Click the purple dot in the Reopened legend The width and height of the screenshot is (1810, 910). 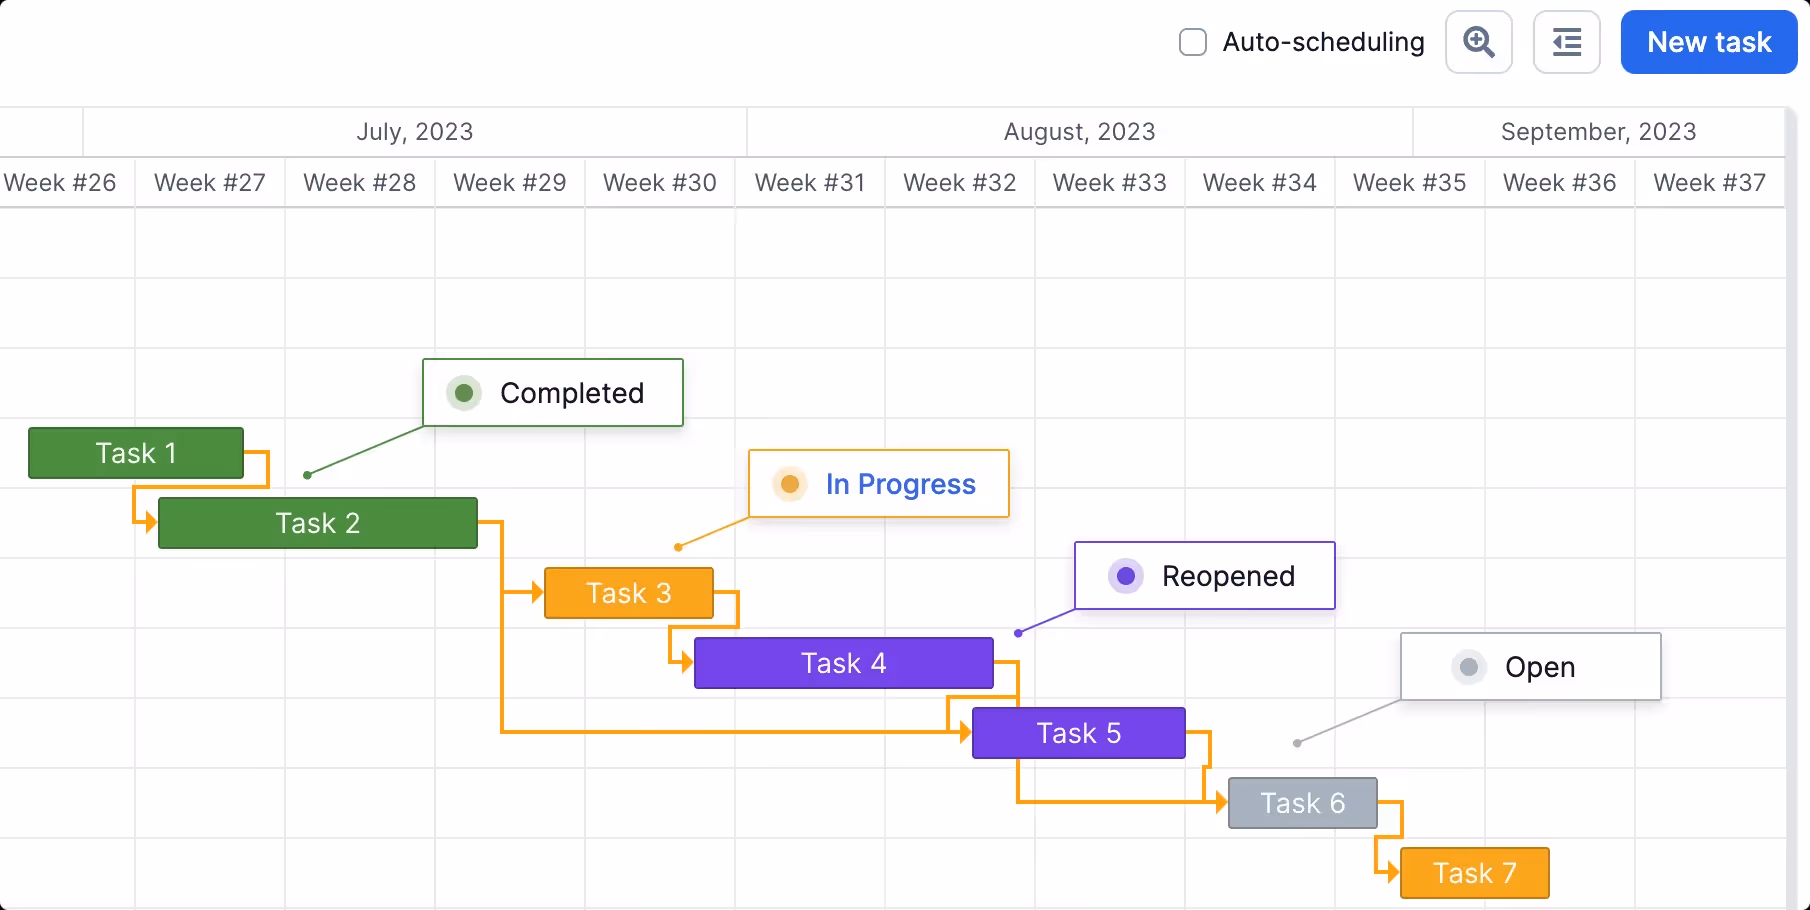(1126, 576)
